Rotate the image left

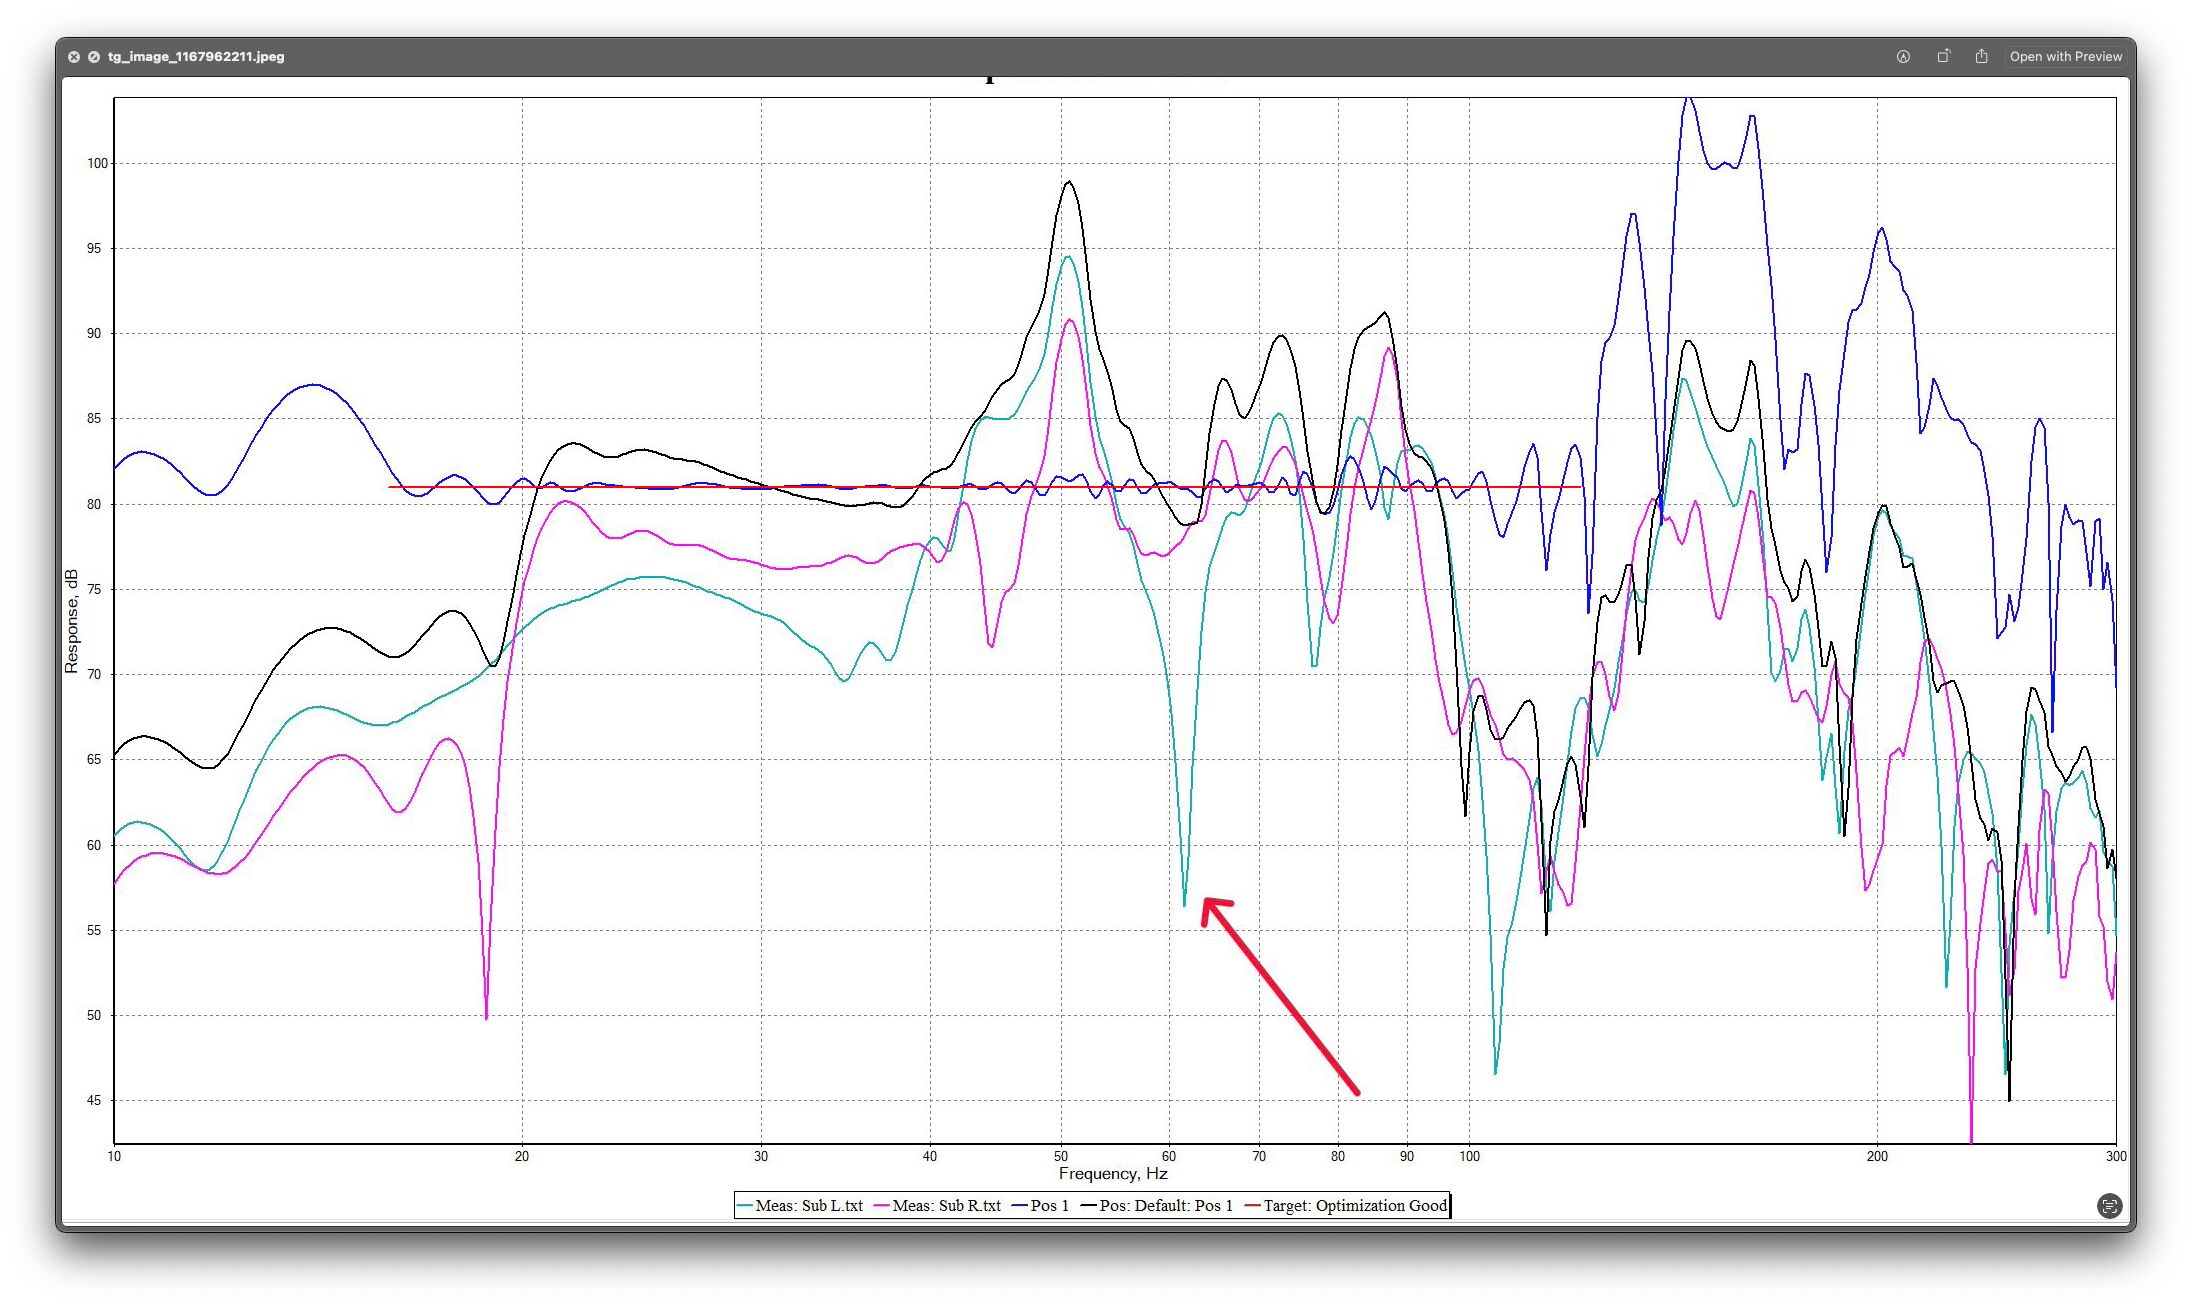tap(1943, 57)
